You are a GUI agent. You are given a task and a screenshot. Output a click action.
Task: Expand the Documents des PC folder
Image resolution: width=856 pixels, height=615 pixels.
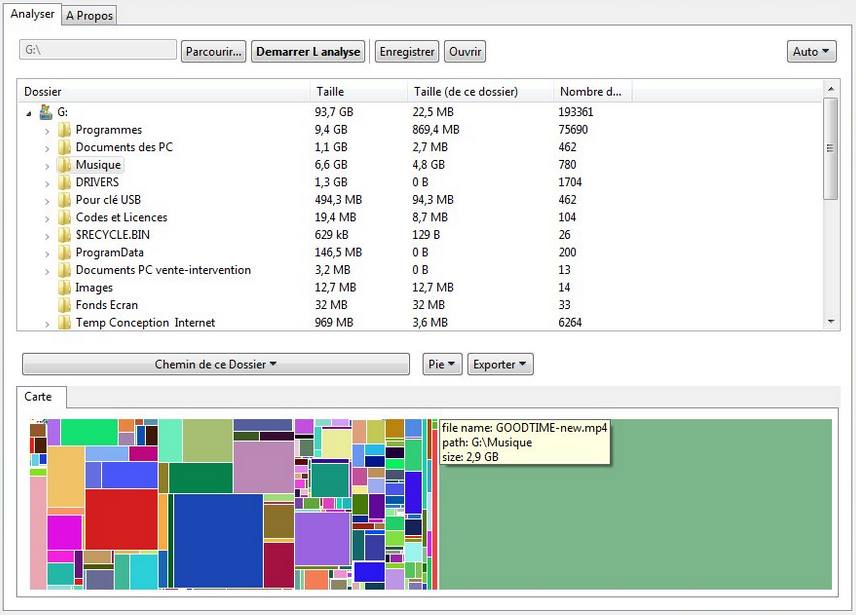point(47,148)
